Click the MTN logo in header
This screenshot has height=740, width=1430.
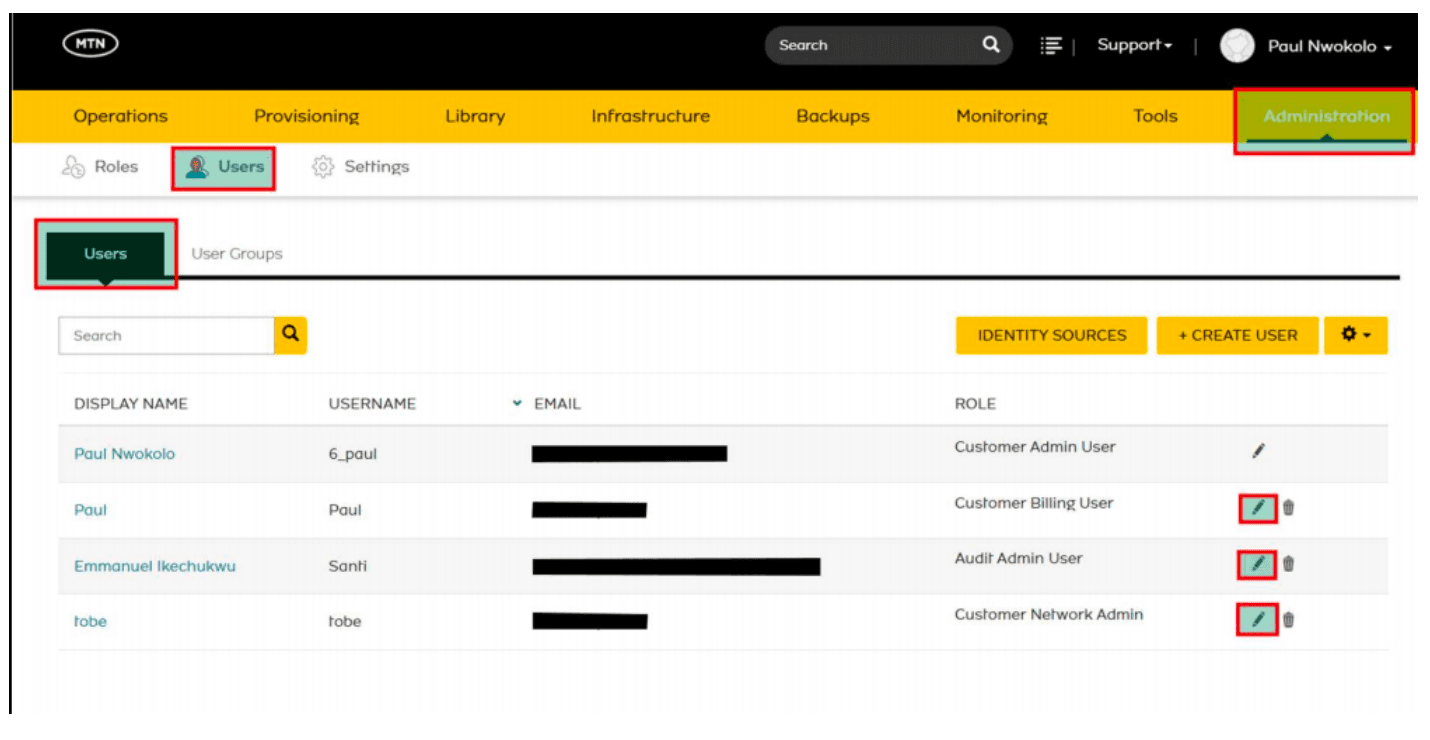coord(90,43)
